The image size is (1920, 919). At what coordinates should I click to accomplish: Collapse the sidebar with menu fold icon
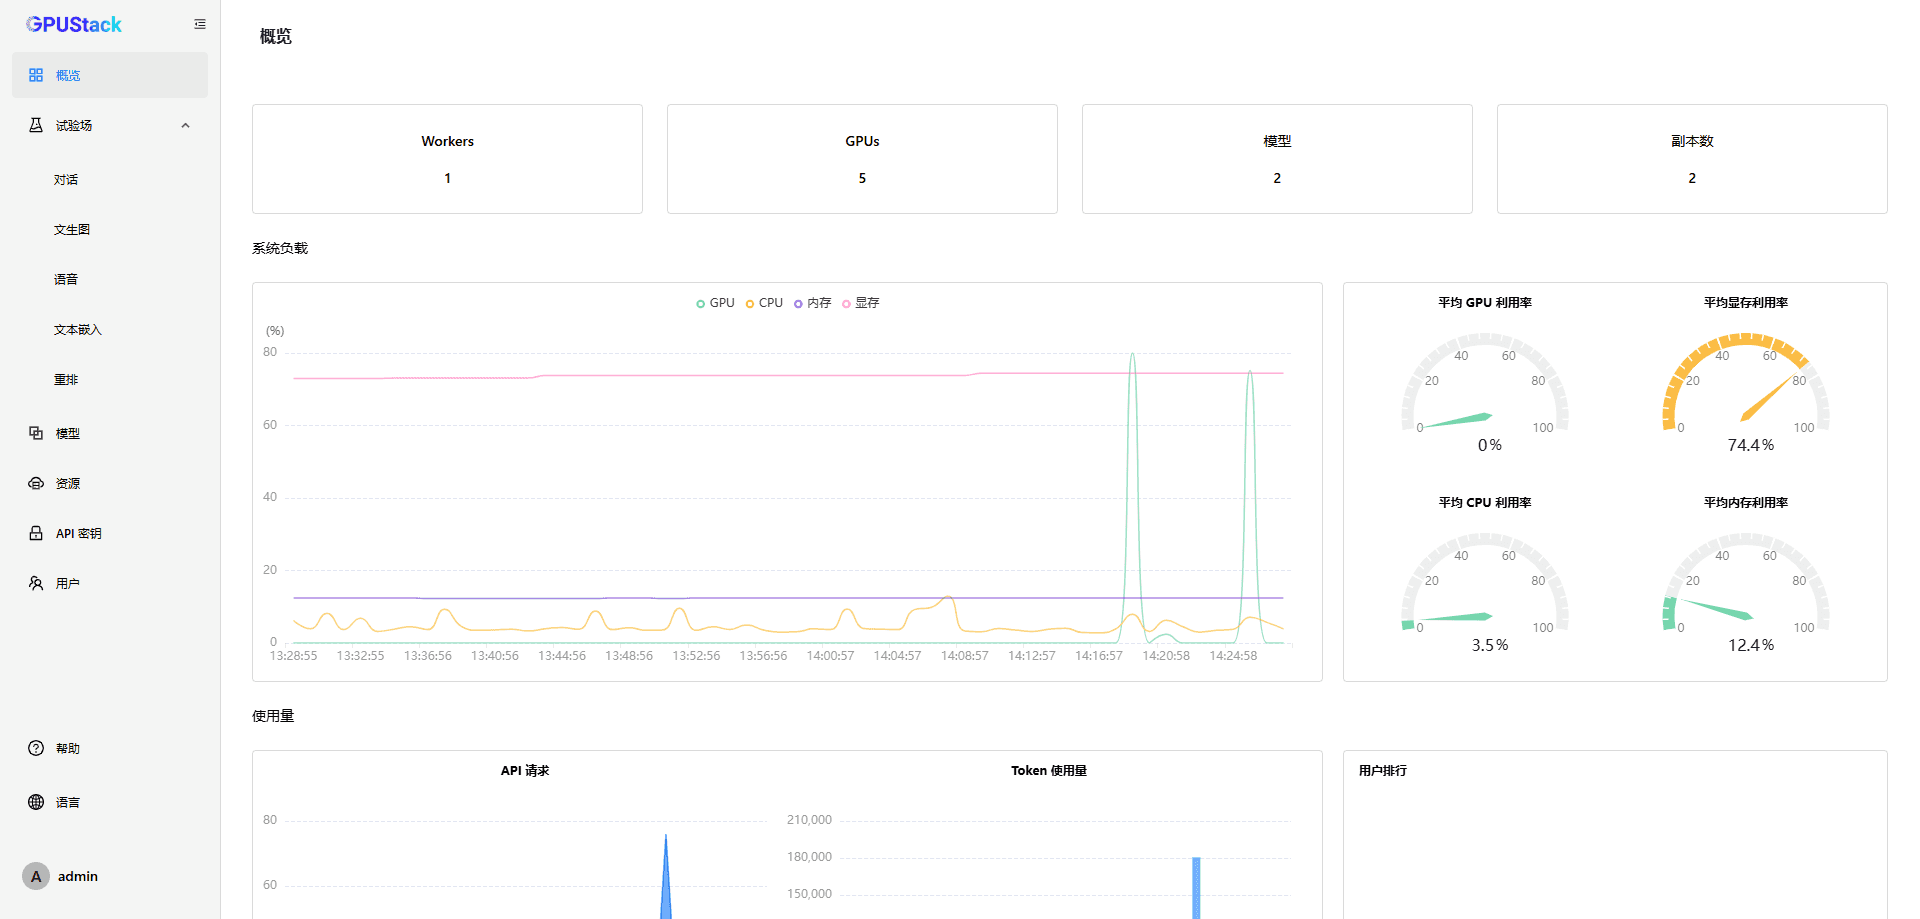pyautogui.click(x=200, y=24)
